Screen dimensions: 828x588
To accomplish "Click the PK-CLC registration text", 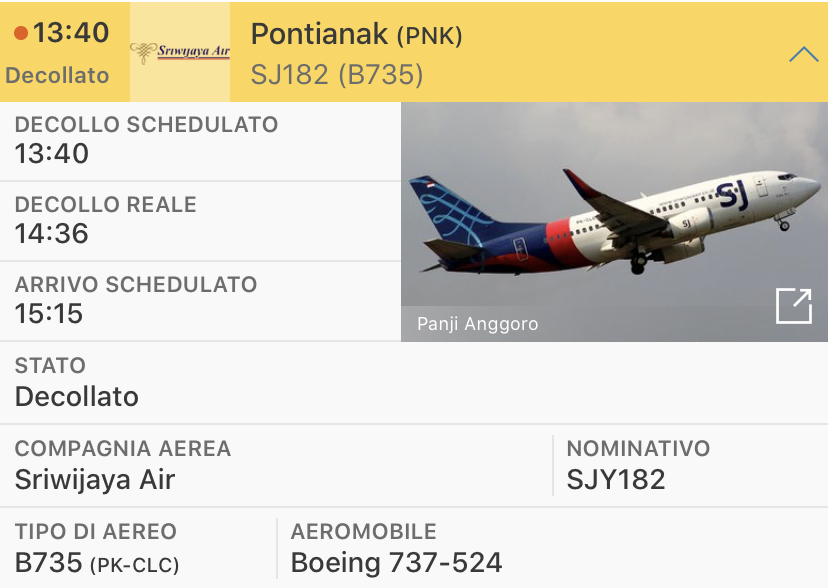I will coord(135,565).
